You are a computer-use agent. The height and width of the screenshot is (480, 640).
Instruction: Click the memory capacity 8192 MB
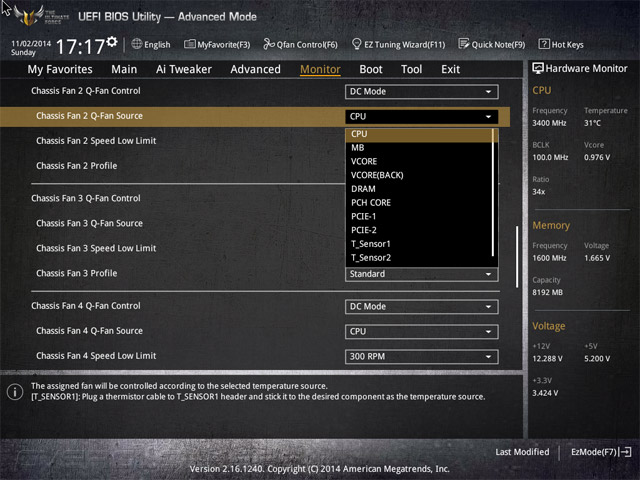pos(547,293)
